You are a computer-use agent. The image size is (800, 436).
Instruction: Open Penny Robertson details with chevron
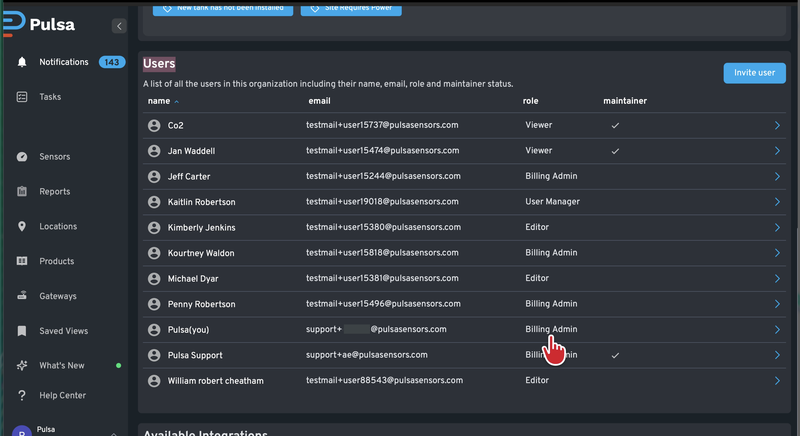coord(777,304)
